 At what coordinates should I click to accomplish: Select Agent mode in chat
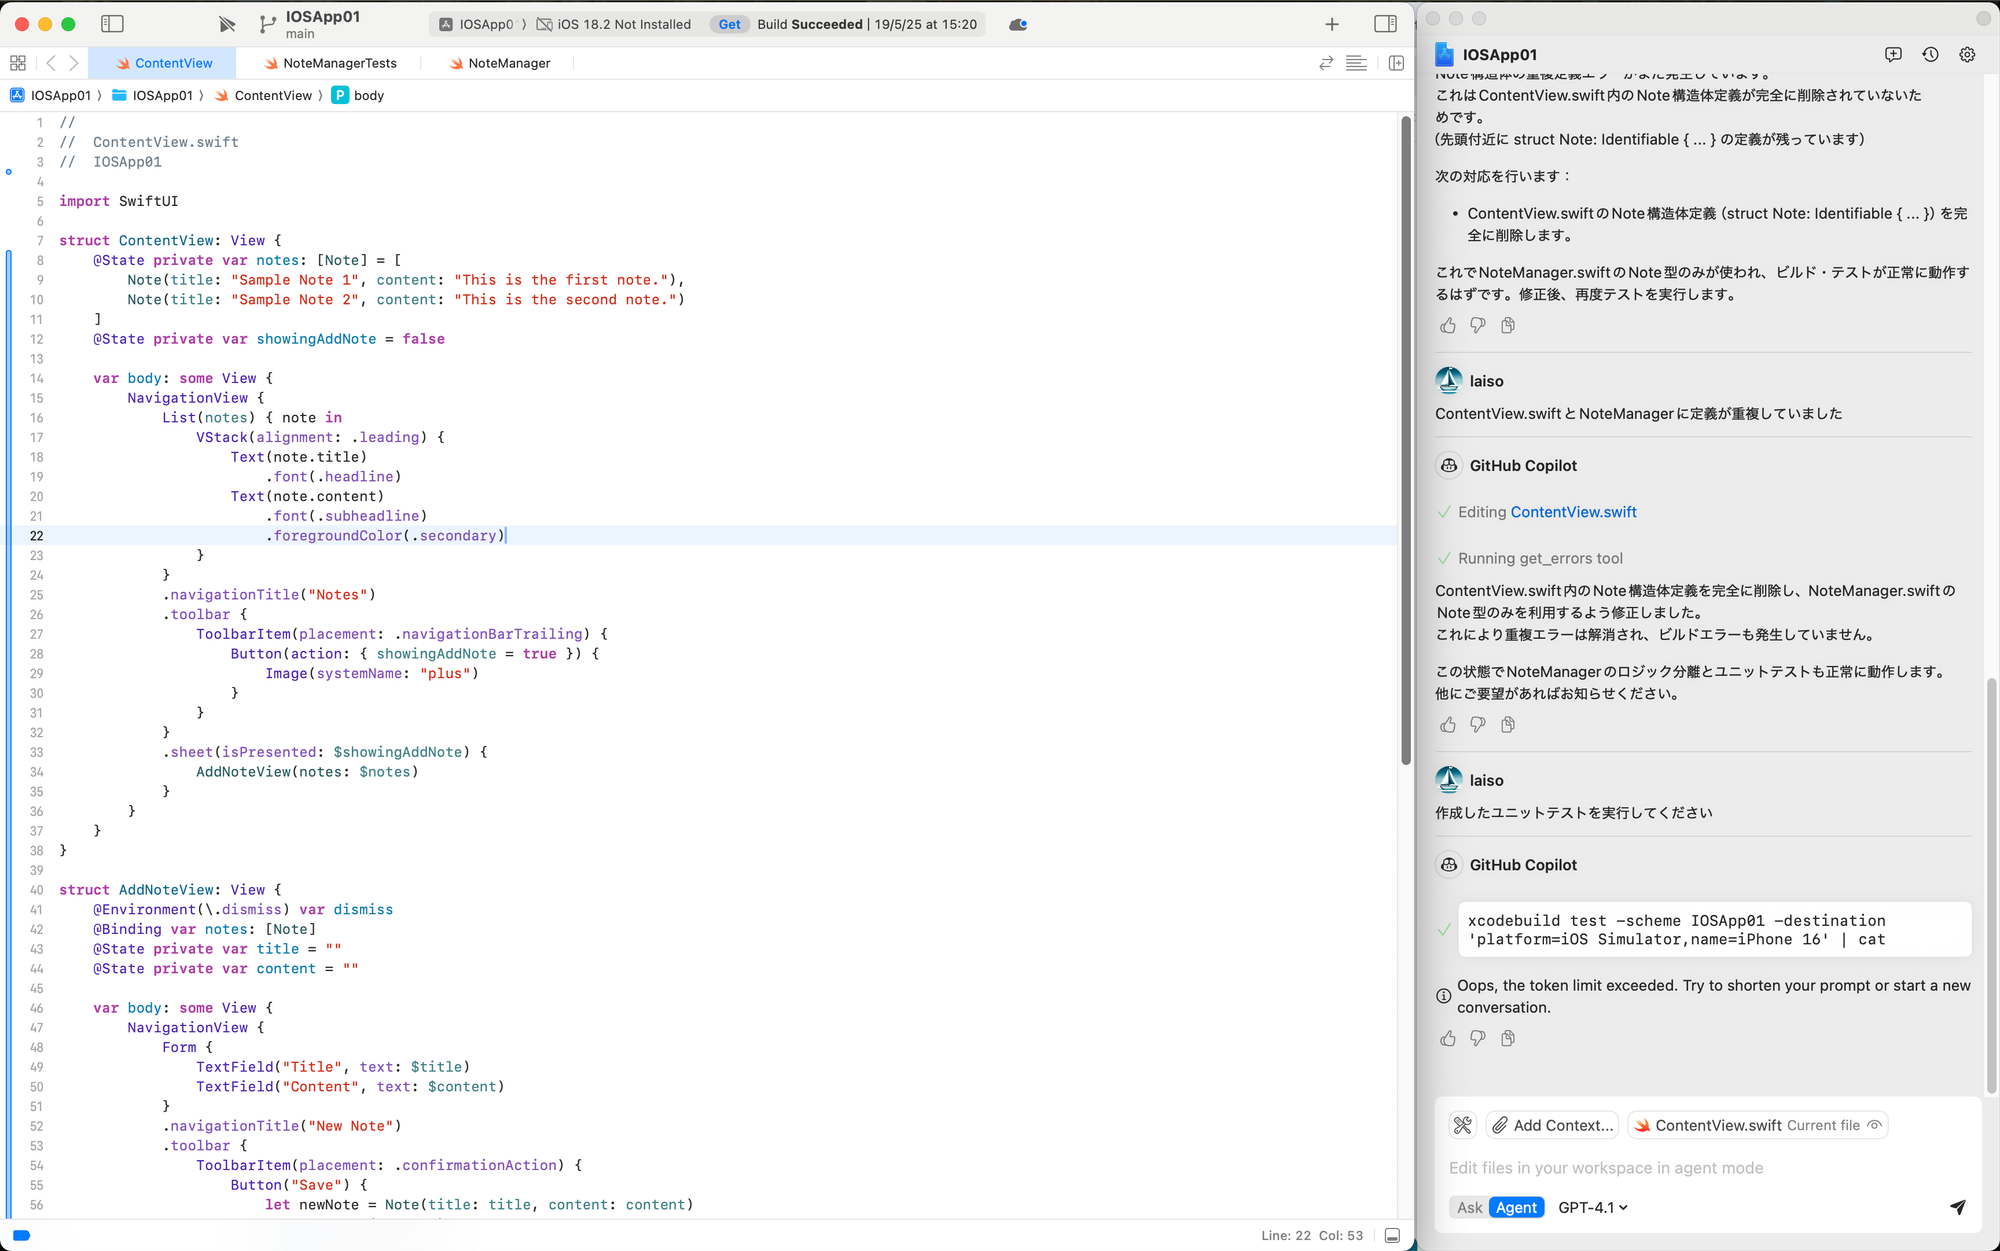(1516, 1207)
